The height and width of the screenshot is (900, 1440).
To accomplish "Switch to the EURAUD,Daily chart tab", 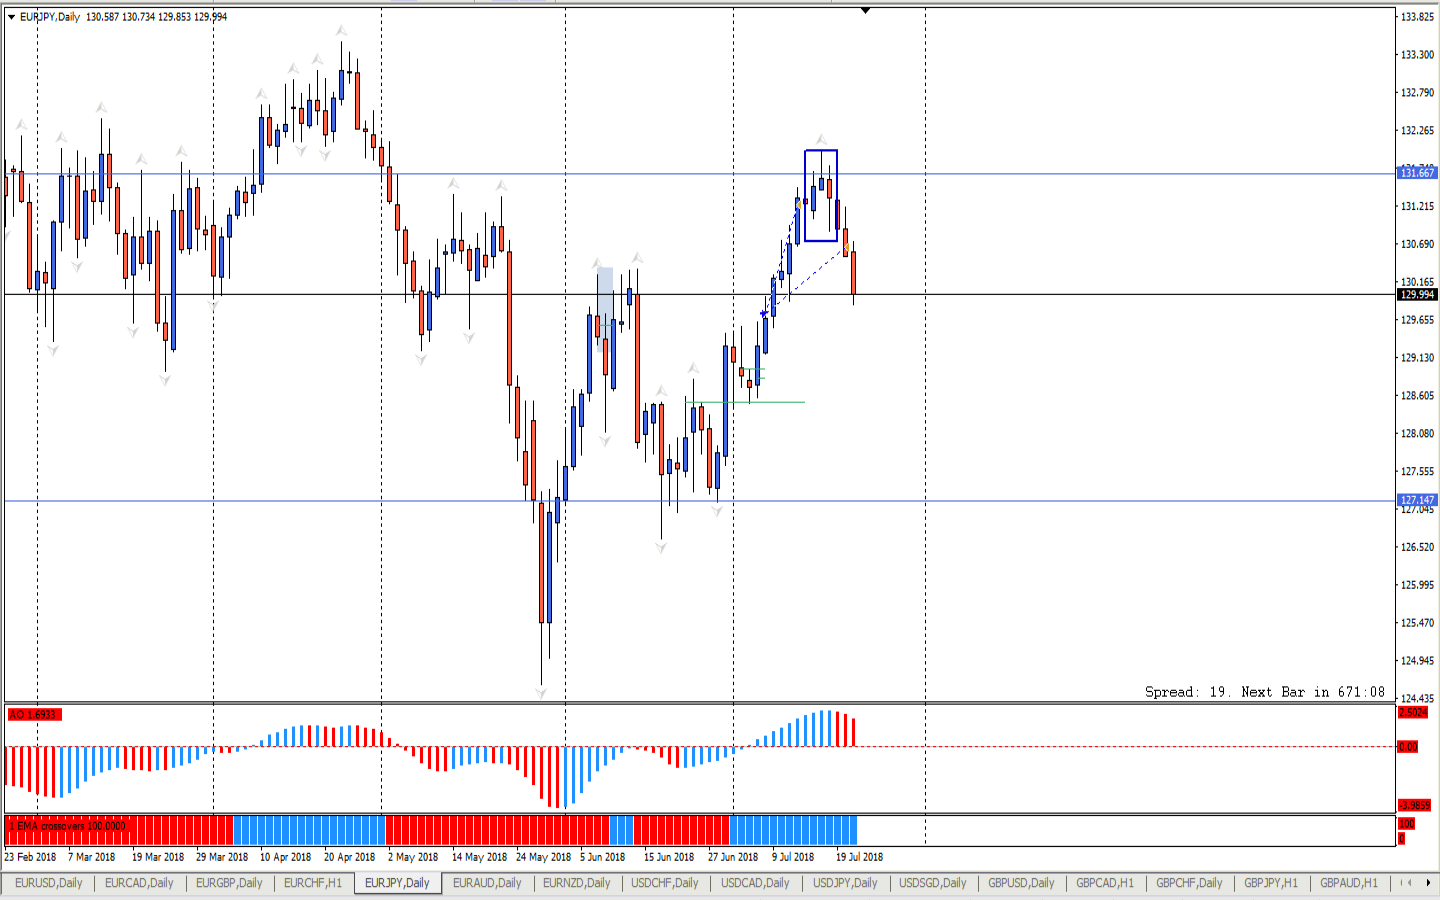I will pos(487,883).
